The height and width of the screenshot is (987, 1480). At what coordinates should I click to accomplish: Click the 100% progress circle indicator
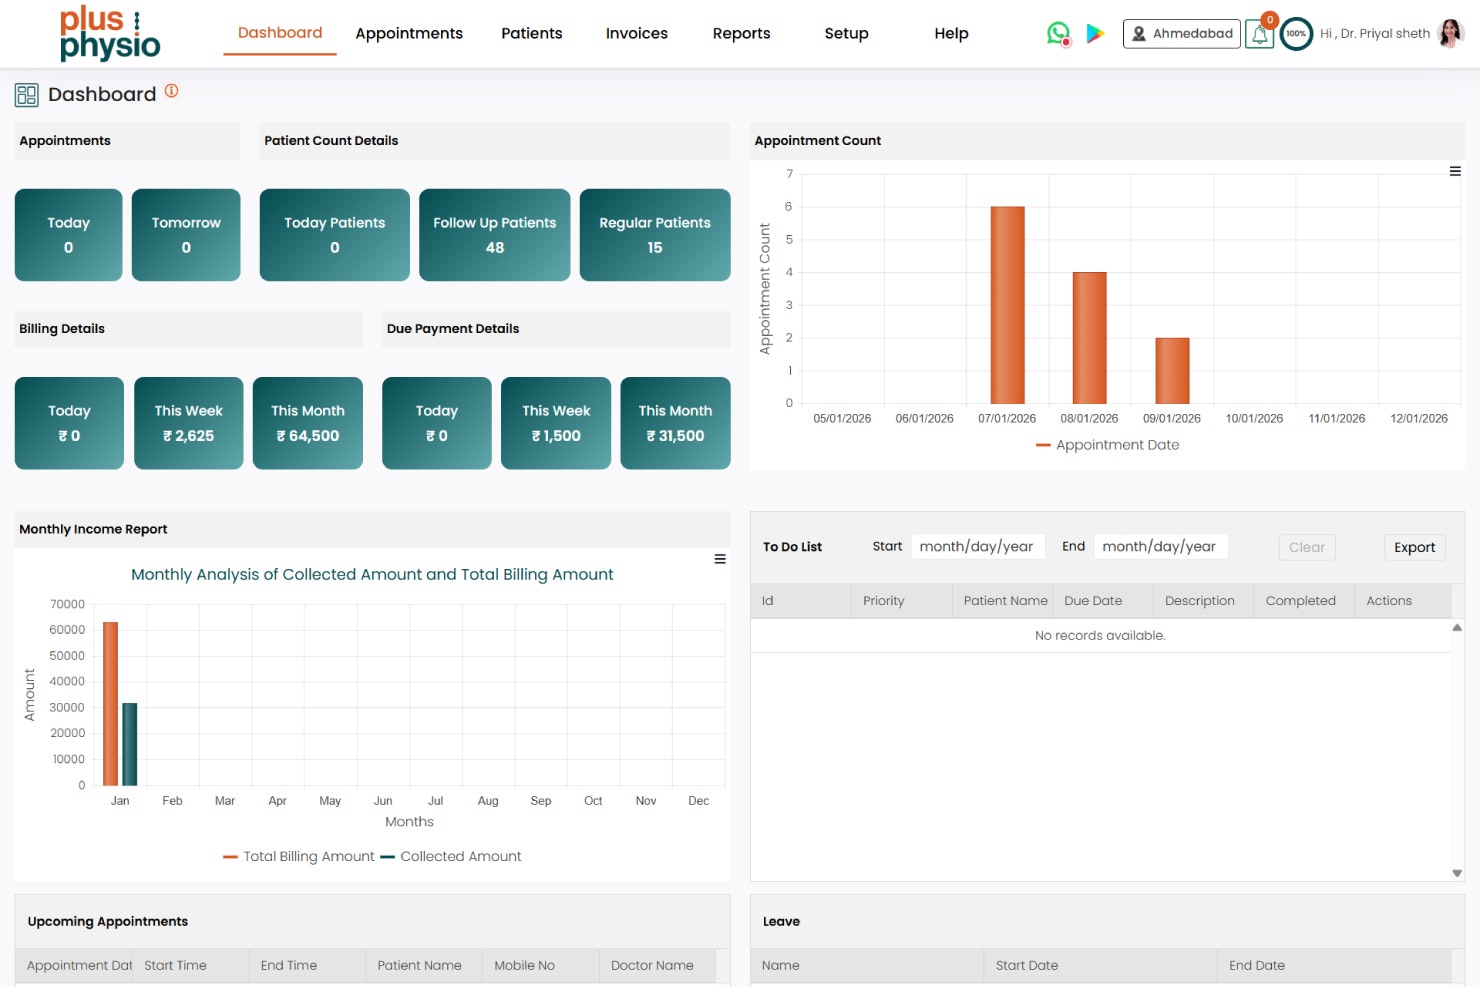pos(1296,33)
